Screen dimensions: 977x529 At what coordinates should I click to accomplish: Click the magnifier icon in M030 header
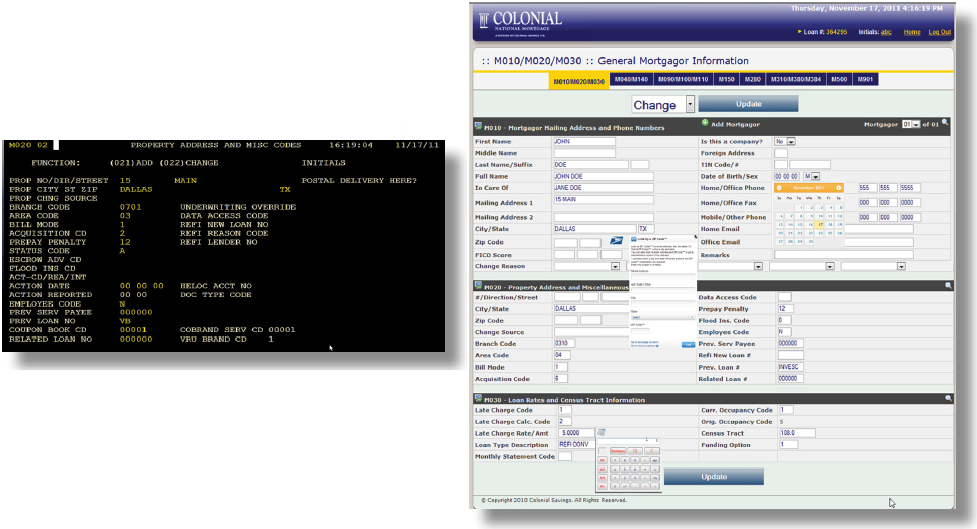tap(948, 398)
